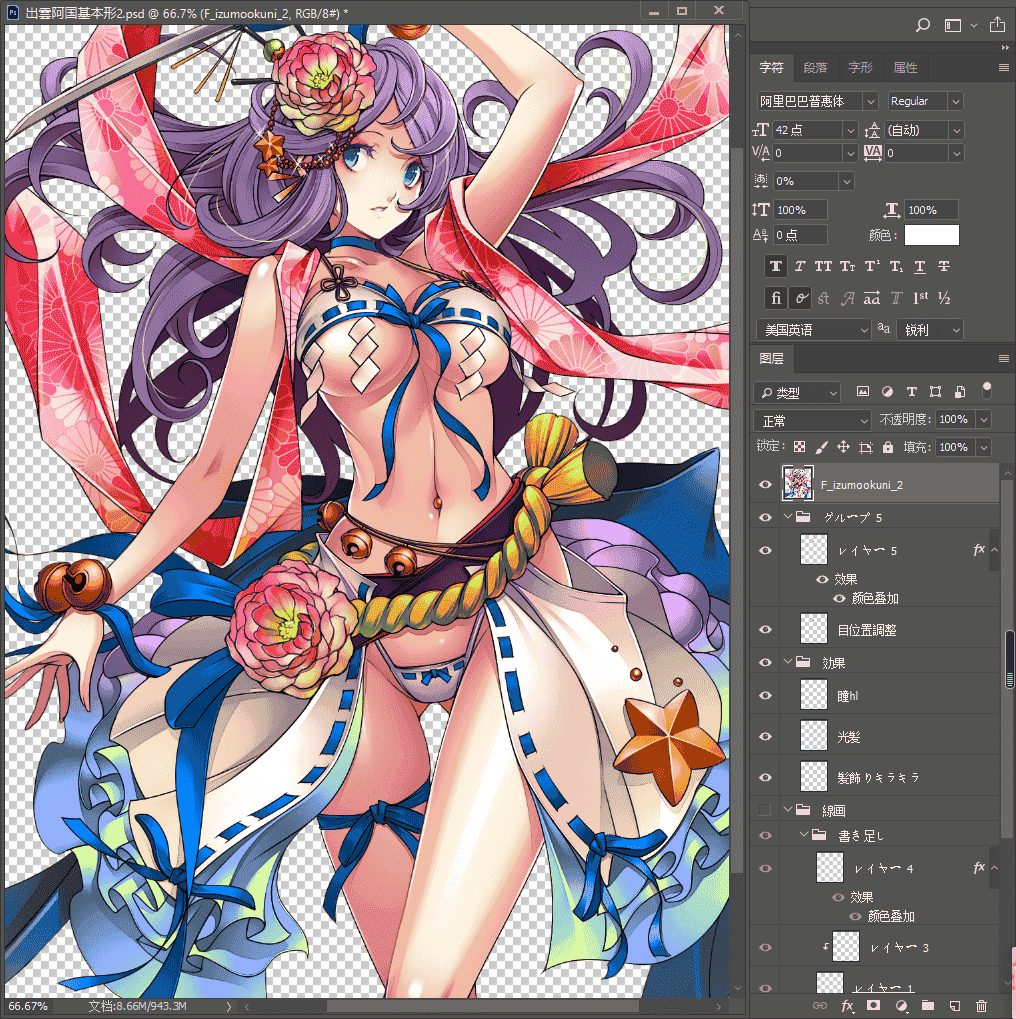The height and width of the screenshot is (1019, 1016).
Task: Click the text color swatch
Action: click(x=931, y=235)
